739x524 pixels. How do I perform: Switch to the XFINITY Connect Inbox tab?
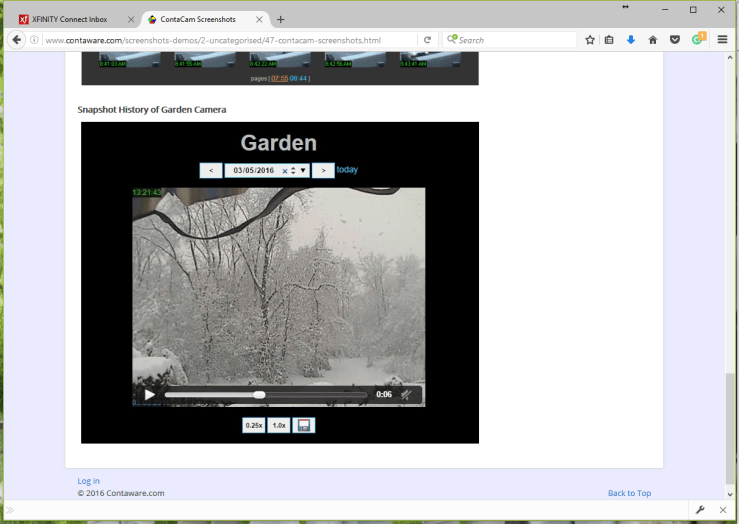(69, 19)
